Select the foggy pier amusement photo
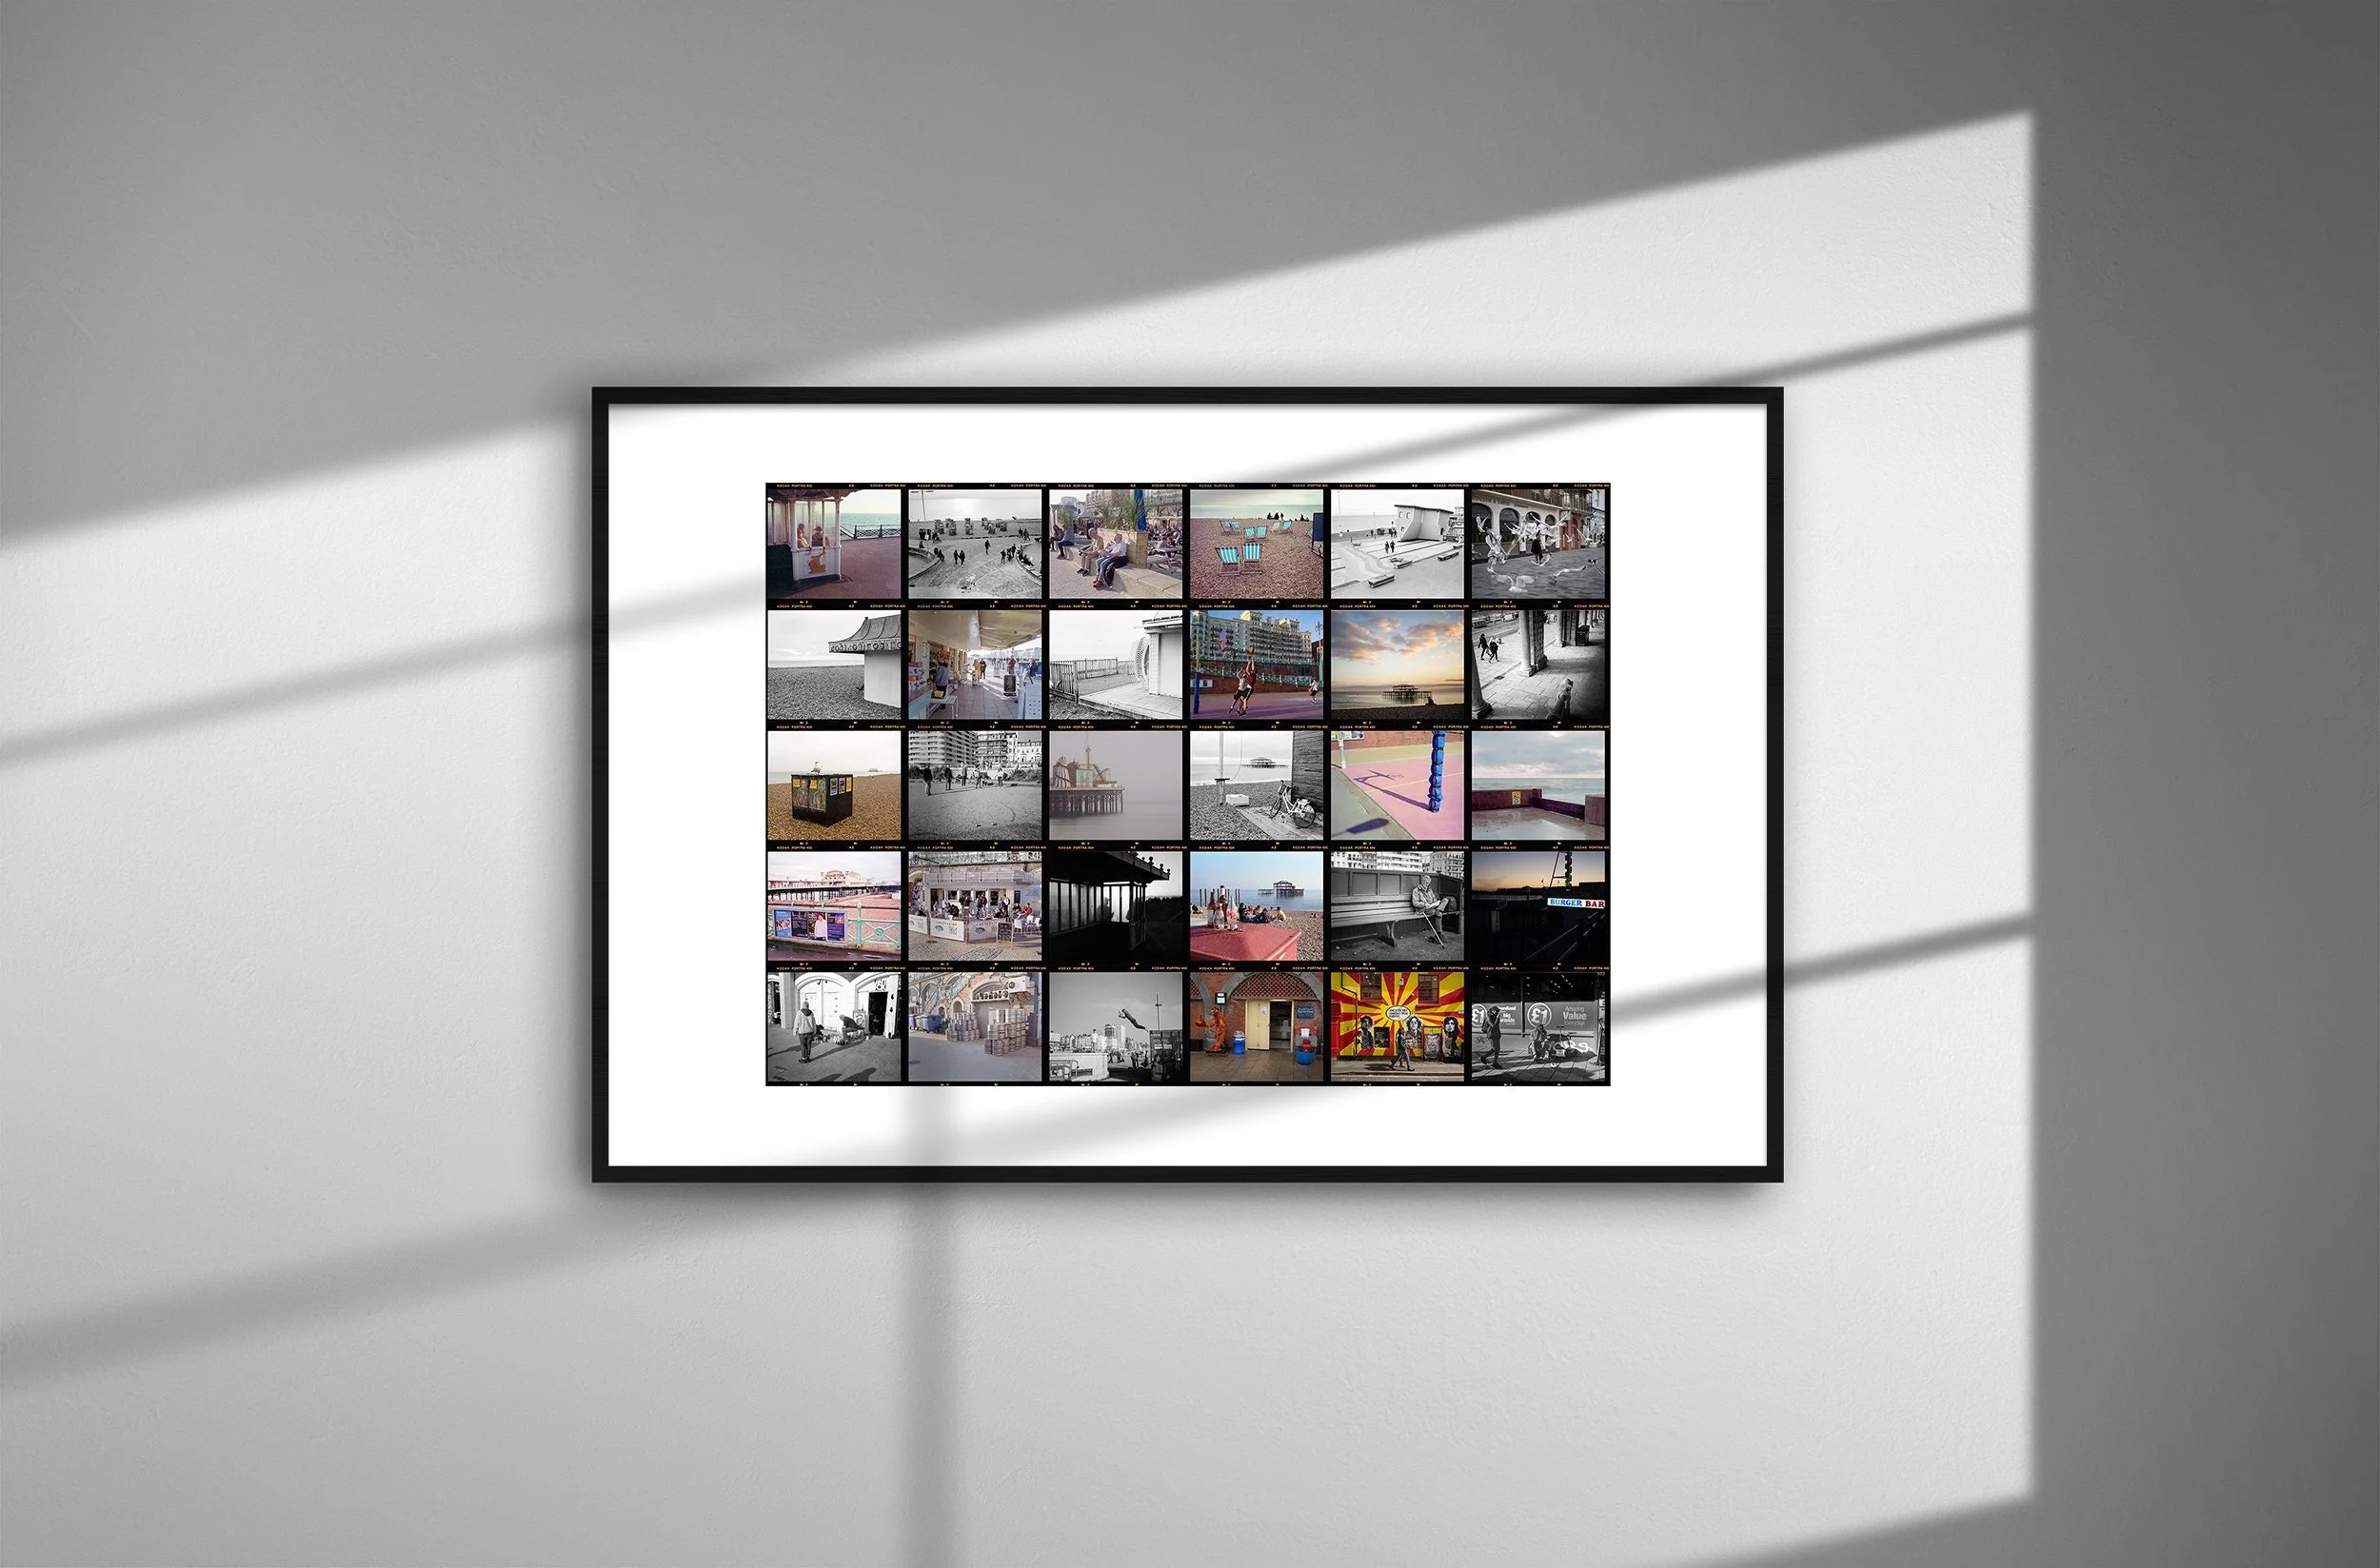This screenshot has height=1568, width=2380. click(1115, 786)
